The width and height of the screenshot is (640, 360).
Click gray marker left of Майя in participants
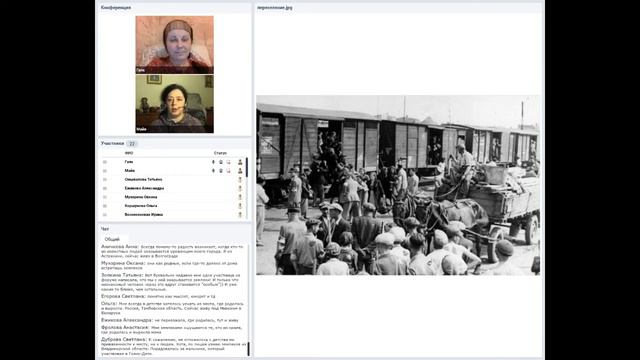pyautogui.click(x=105, y=171)
